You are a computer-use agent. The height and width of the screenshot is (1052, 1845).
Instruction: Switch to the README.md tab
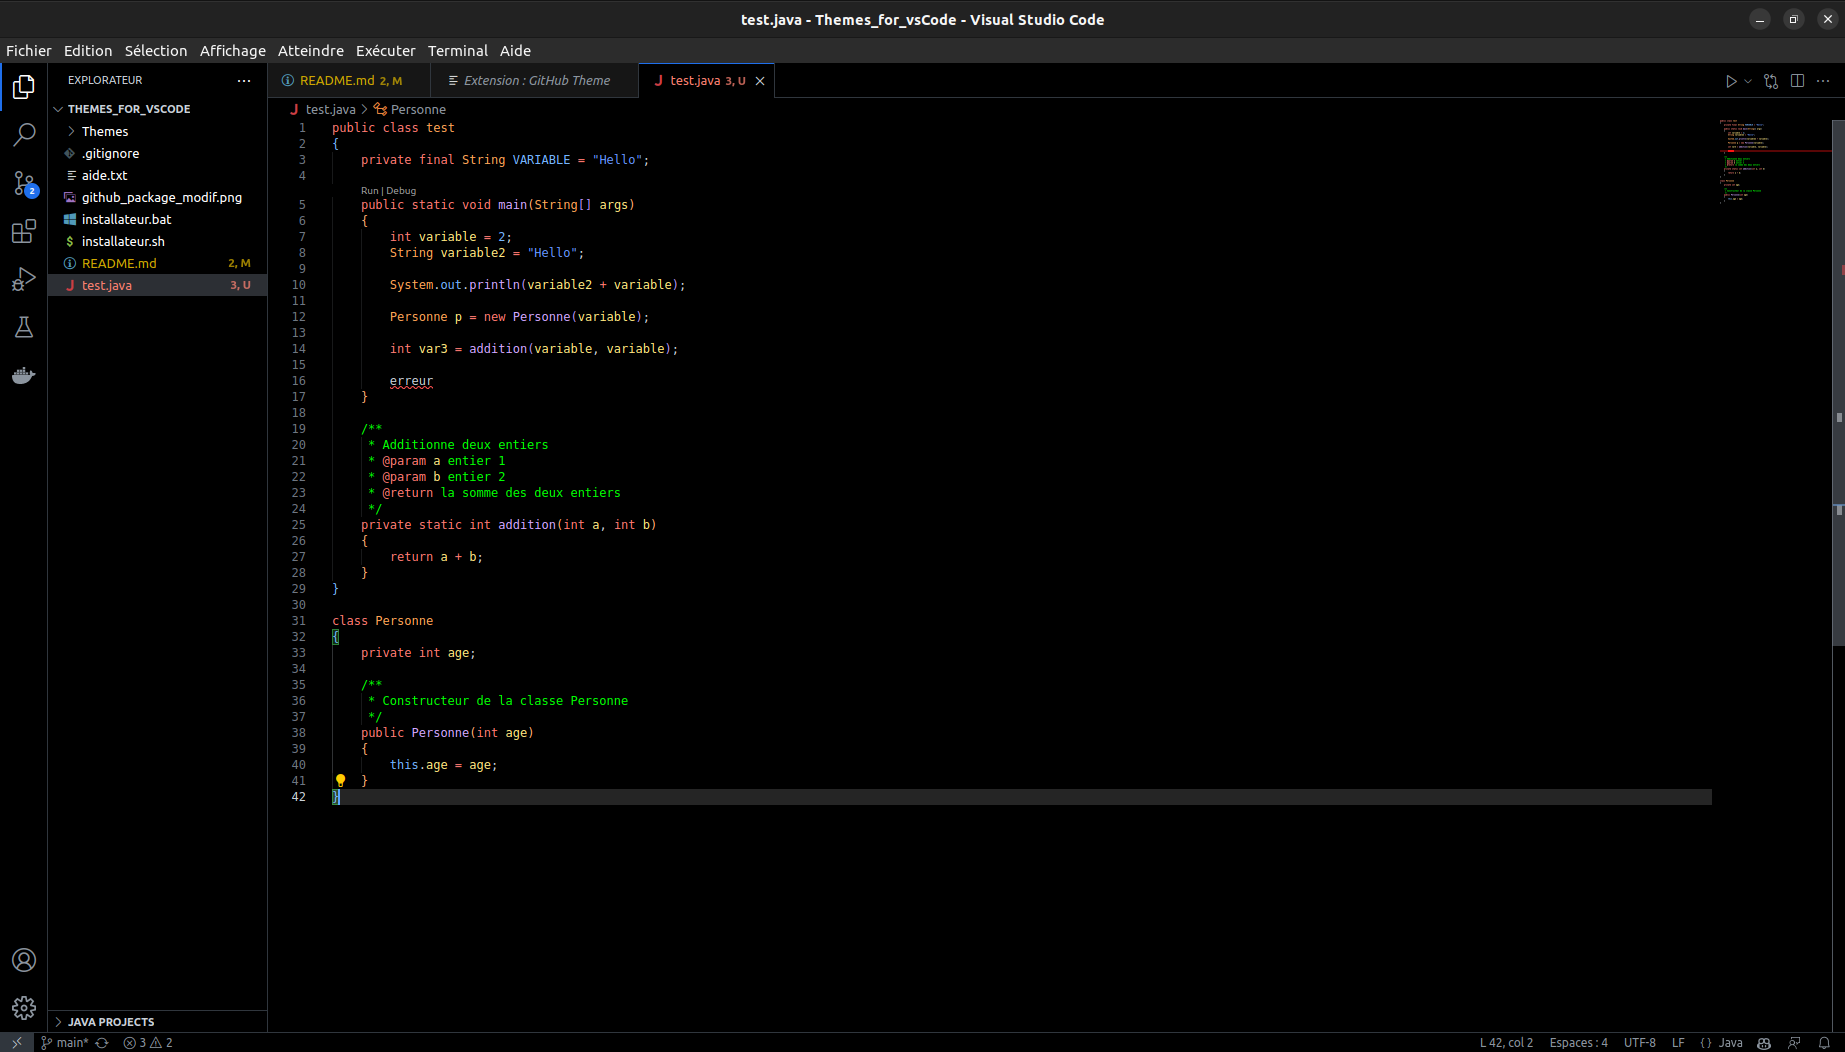(x=337, y=81)
